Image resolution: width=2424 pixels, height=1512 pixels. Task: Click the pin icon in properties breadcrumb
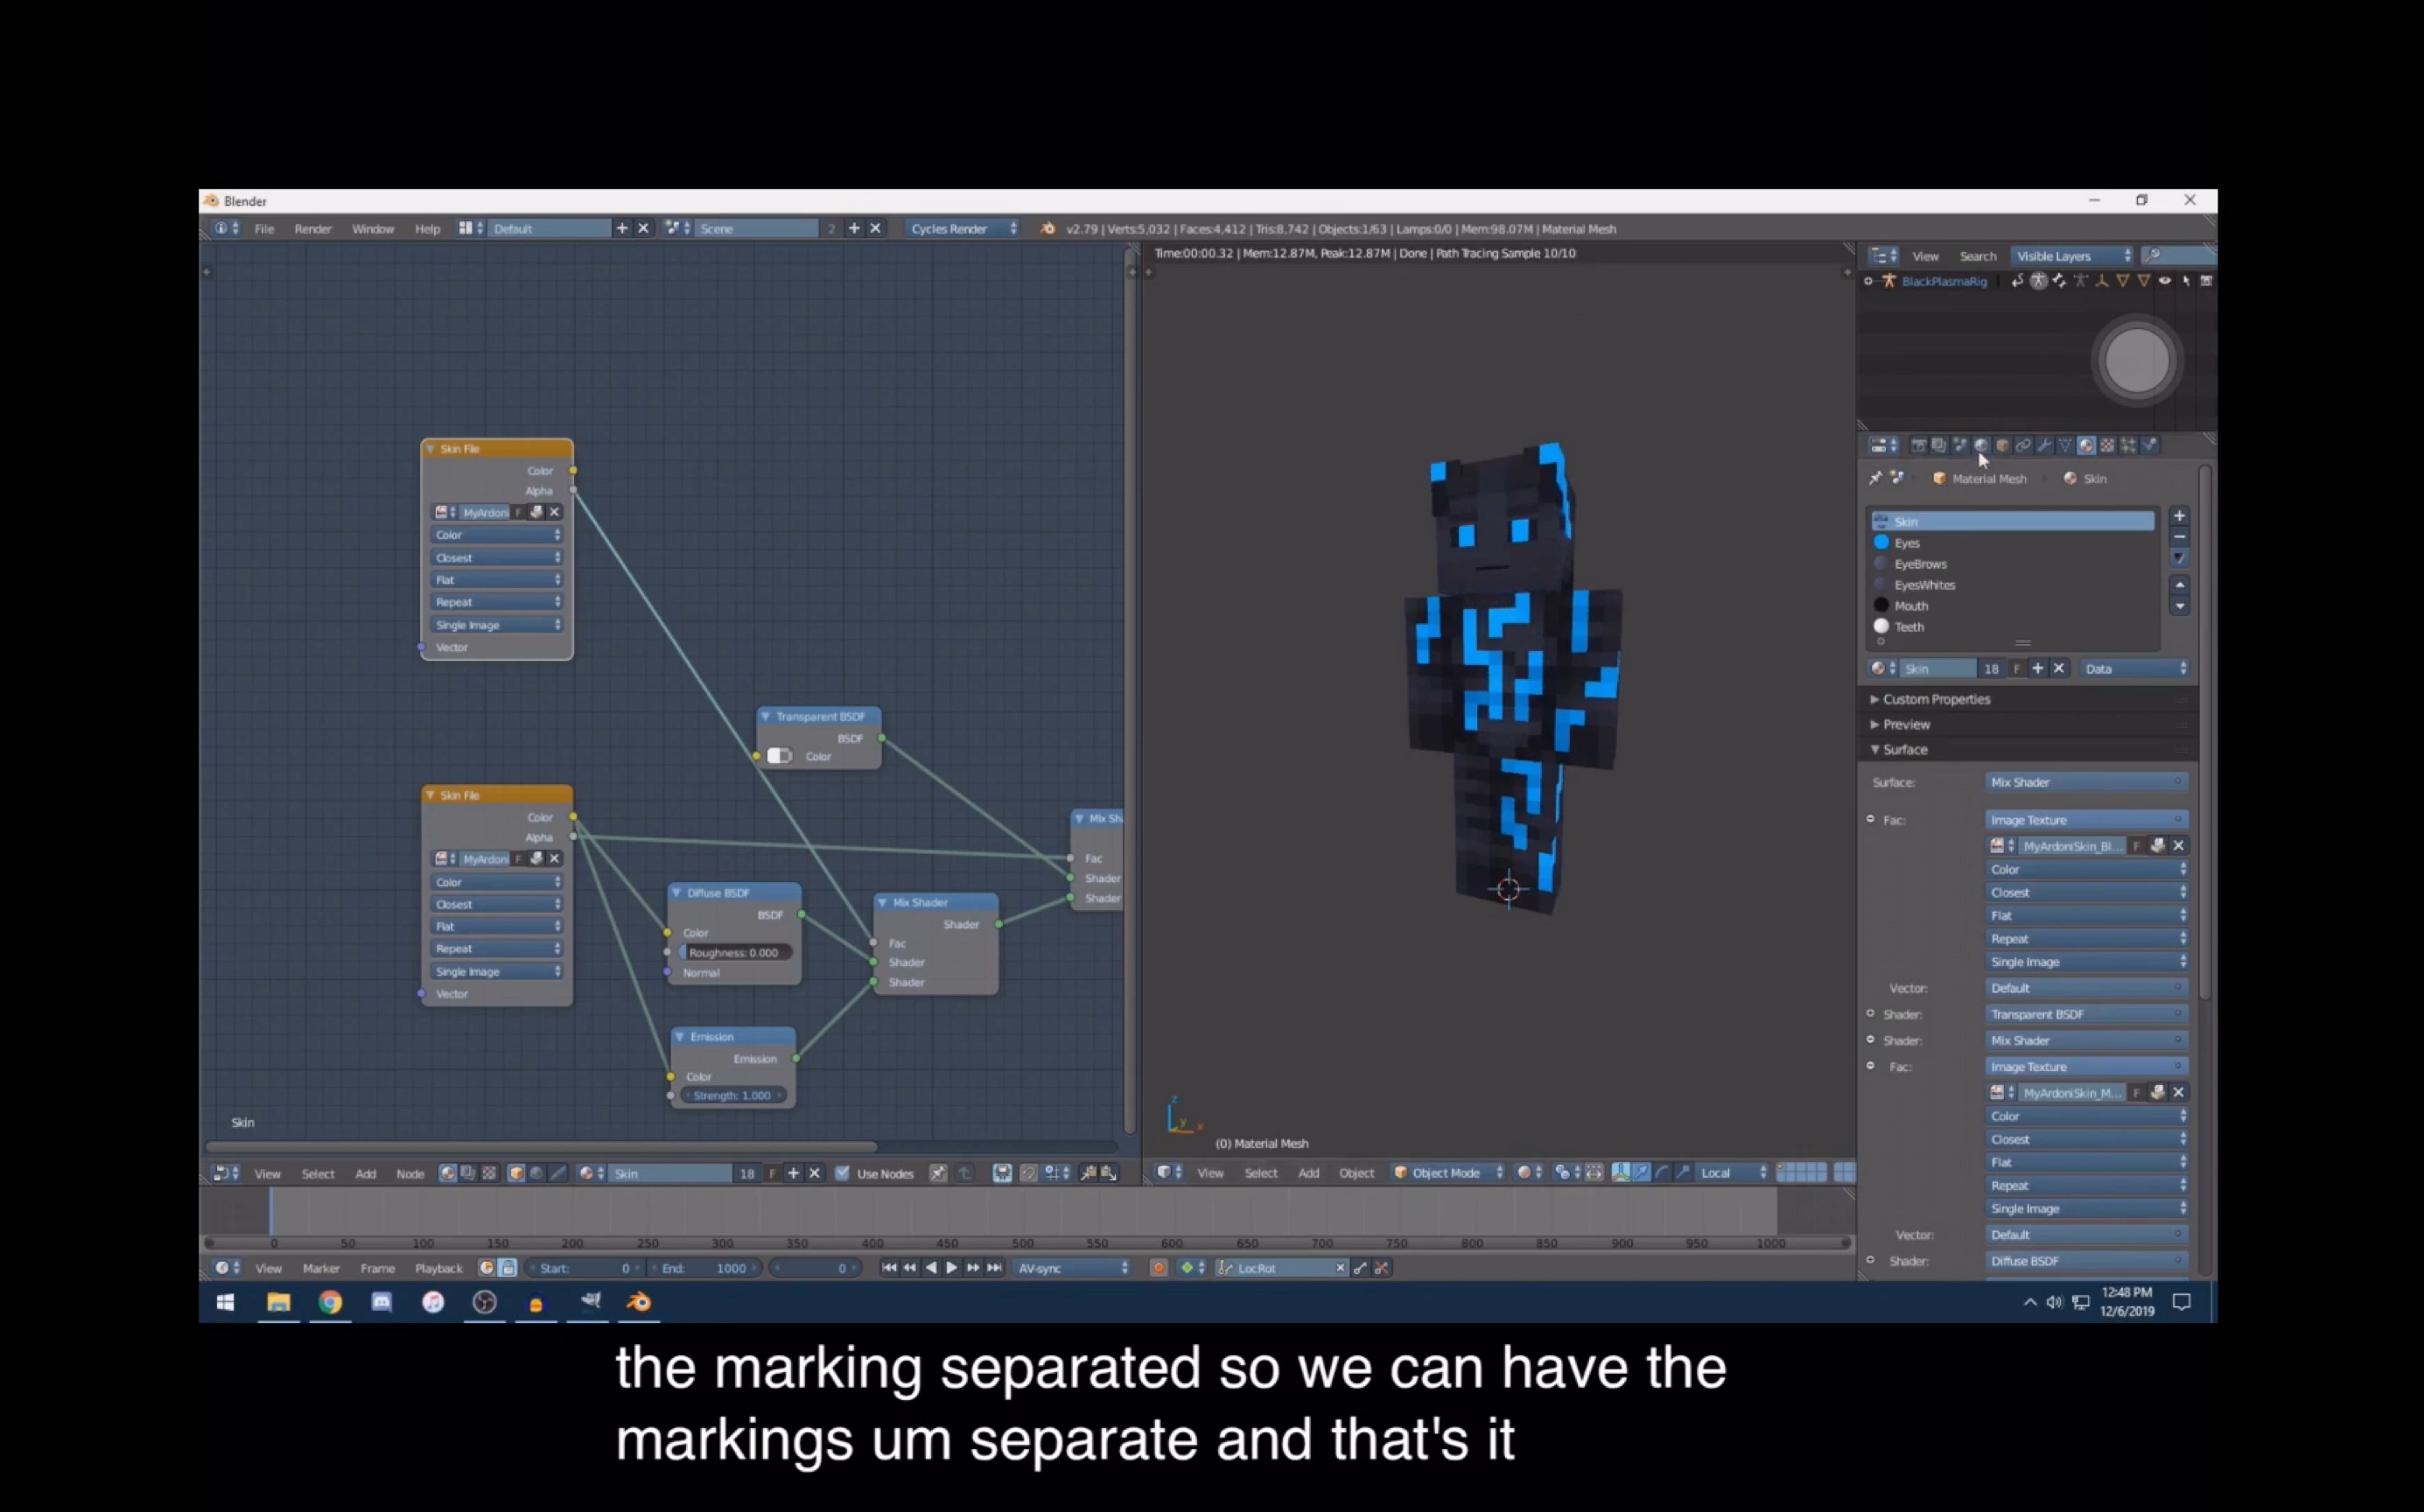pos(1876,478)
